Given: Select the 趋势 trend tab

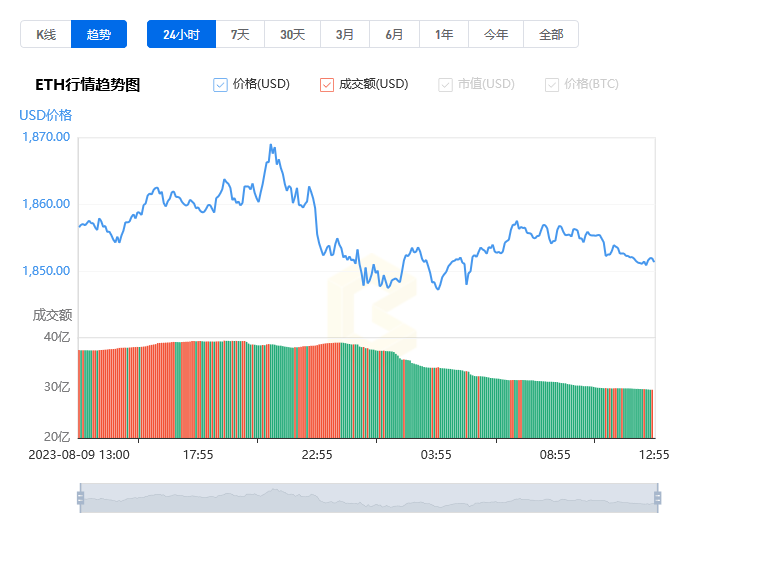Looking at the screenshot, I should click(99, 34).
